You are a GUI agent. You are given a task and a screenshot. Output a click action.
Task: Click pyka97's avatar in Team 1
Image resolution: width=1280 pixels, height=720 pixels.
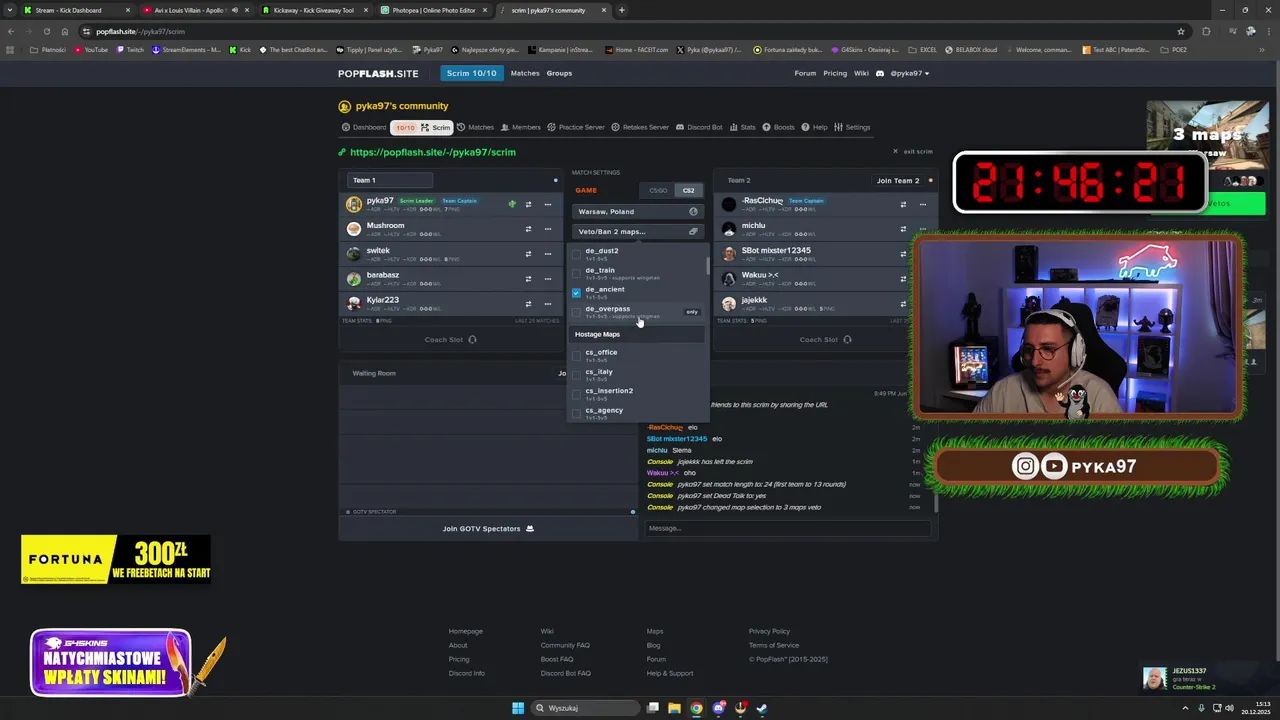(354, 204)
